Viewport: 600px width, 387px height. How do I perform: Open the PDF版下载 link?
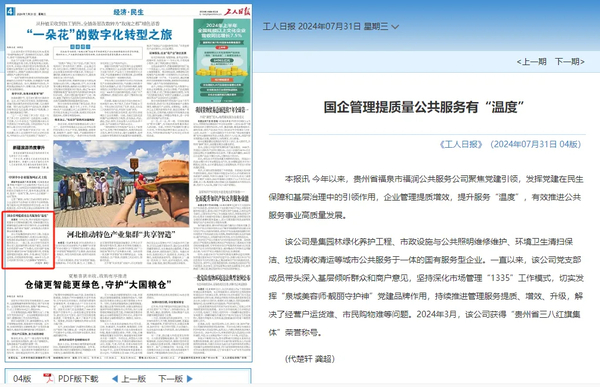[78, 379]
